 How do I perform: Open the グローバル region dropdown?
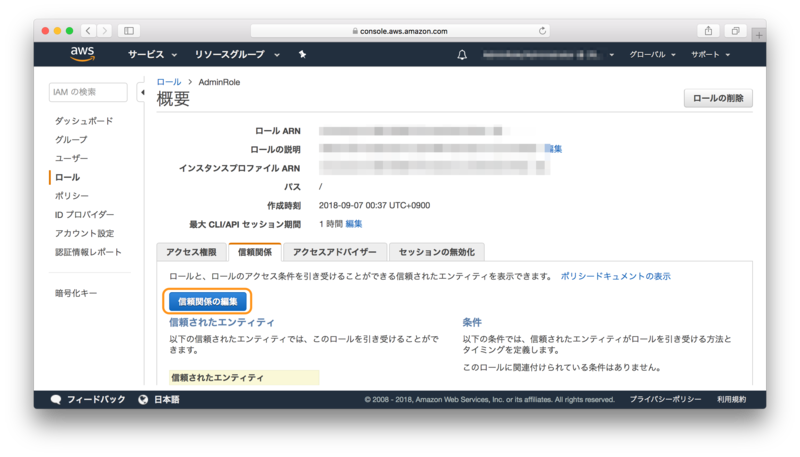(652, 55)
